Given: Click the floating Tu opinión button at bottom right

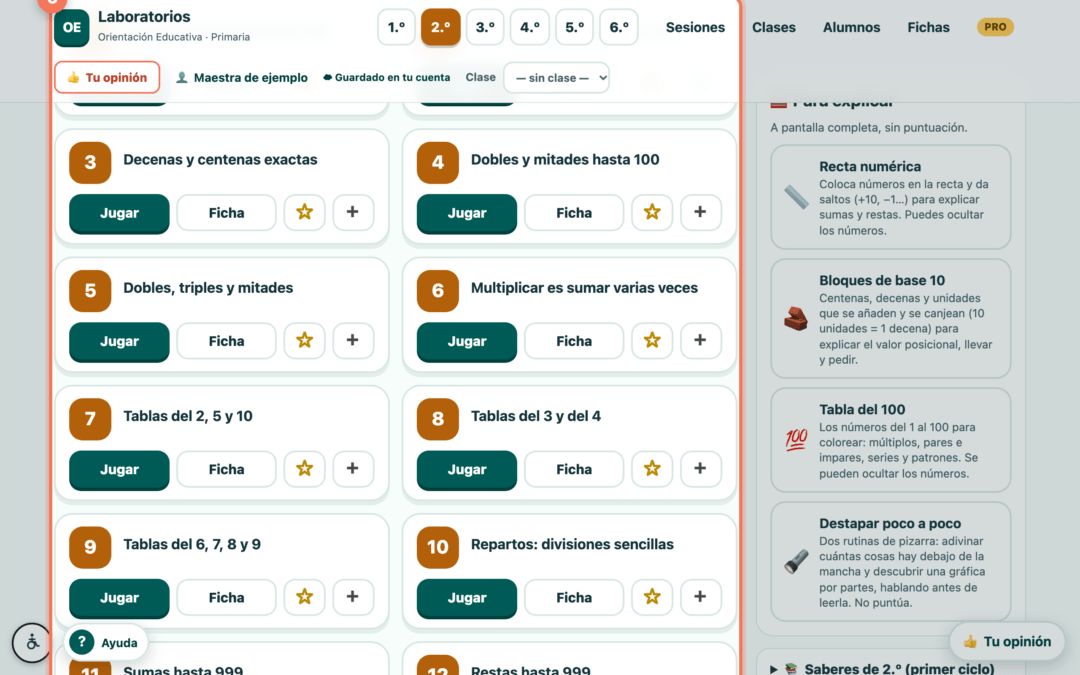Looking at the screenshot, I should [1007, 641].
